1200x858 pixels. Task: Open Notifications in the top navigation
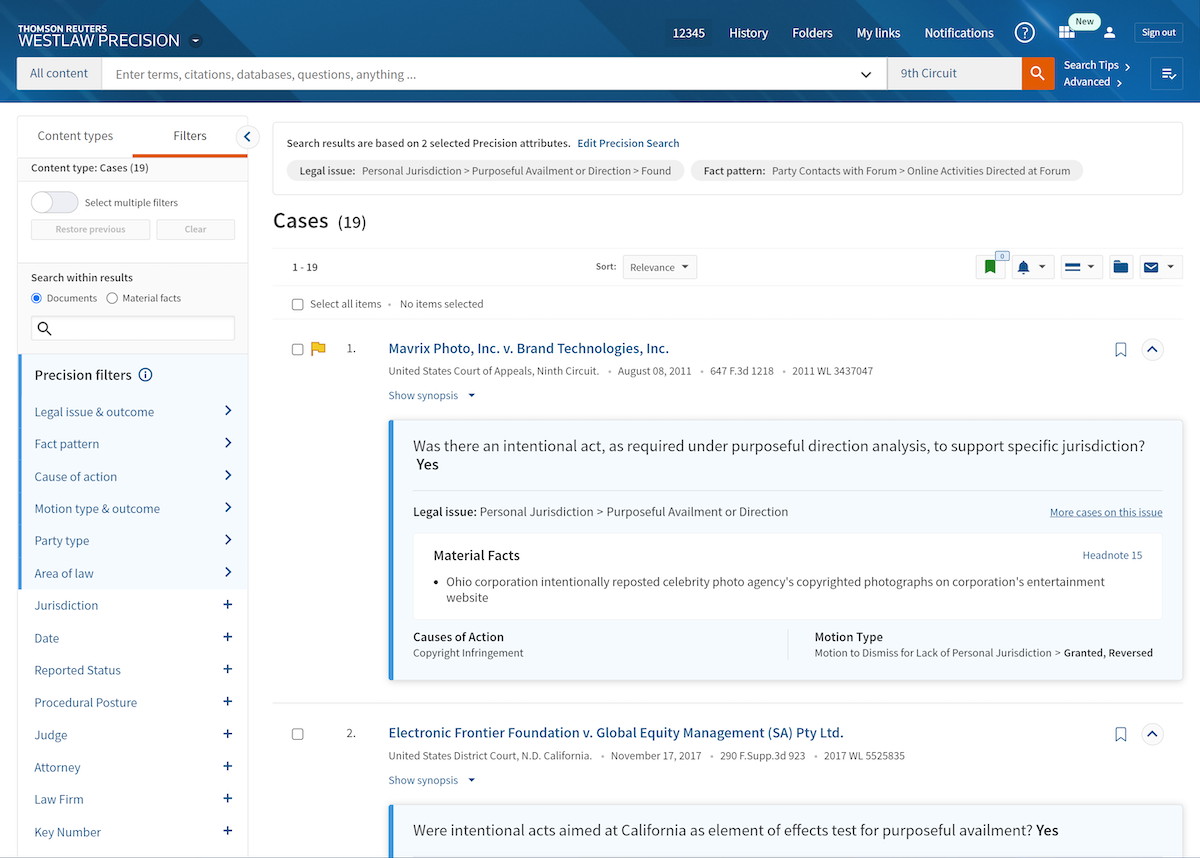(959, 33)
